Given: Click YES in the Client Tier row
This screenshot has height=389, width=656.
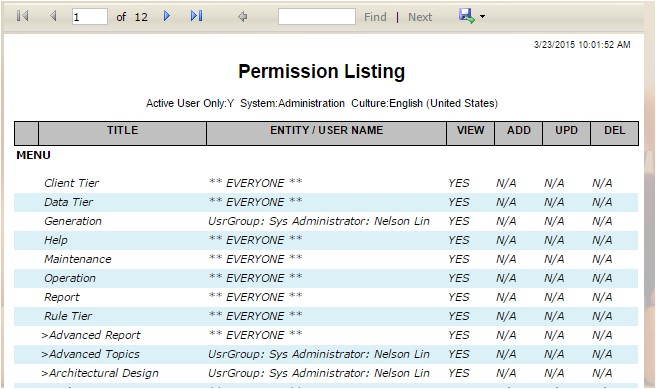Looking at the screenshot, I should tap(459, 183).
